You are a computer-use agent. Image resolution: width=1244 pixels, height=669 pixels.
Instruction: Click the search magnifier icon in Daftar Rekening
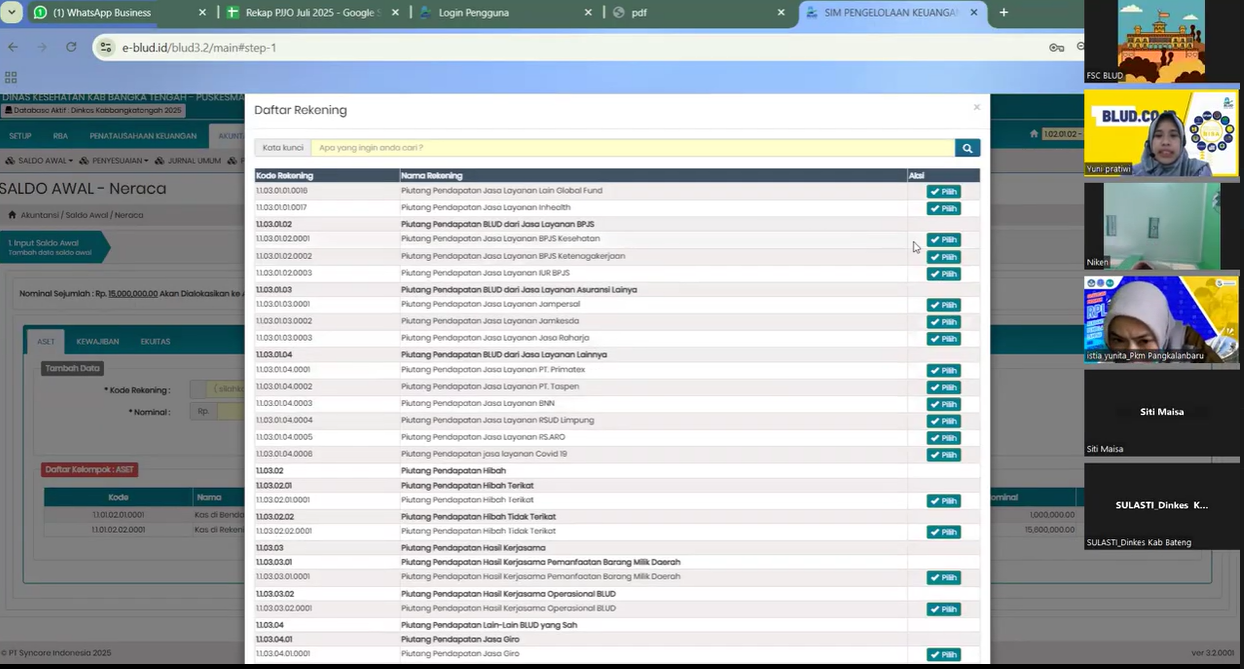[967, 148]
